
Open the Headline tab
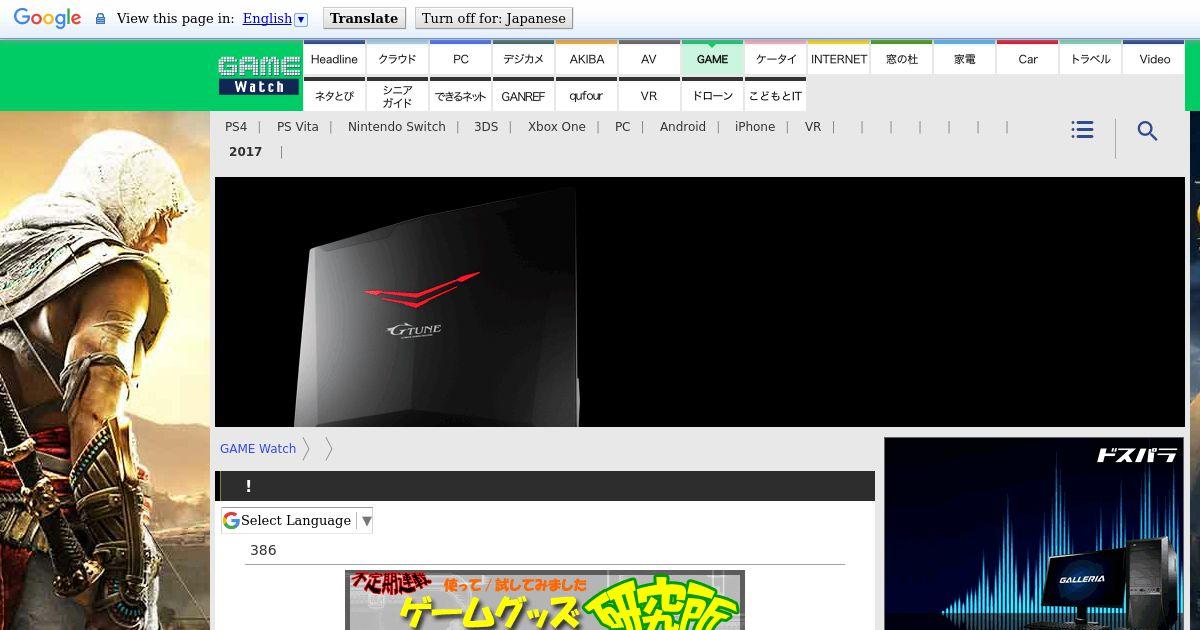tap(334, 58)
